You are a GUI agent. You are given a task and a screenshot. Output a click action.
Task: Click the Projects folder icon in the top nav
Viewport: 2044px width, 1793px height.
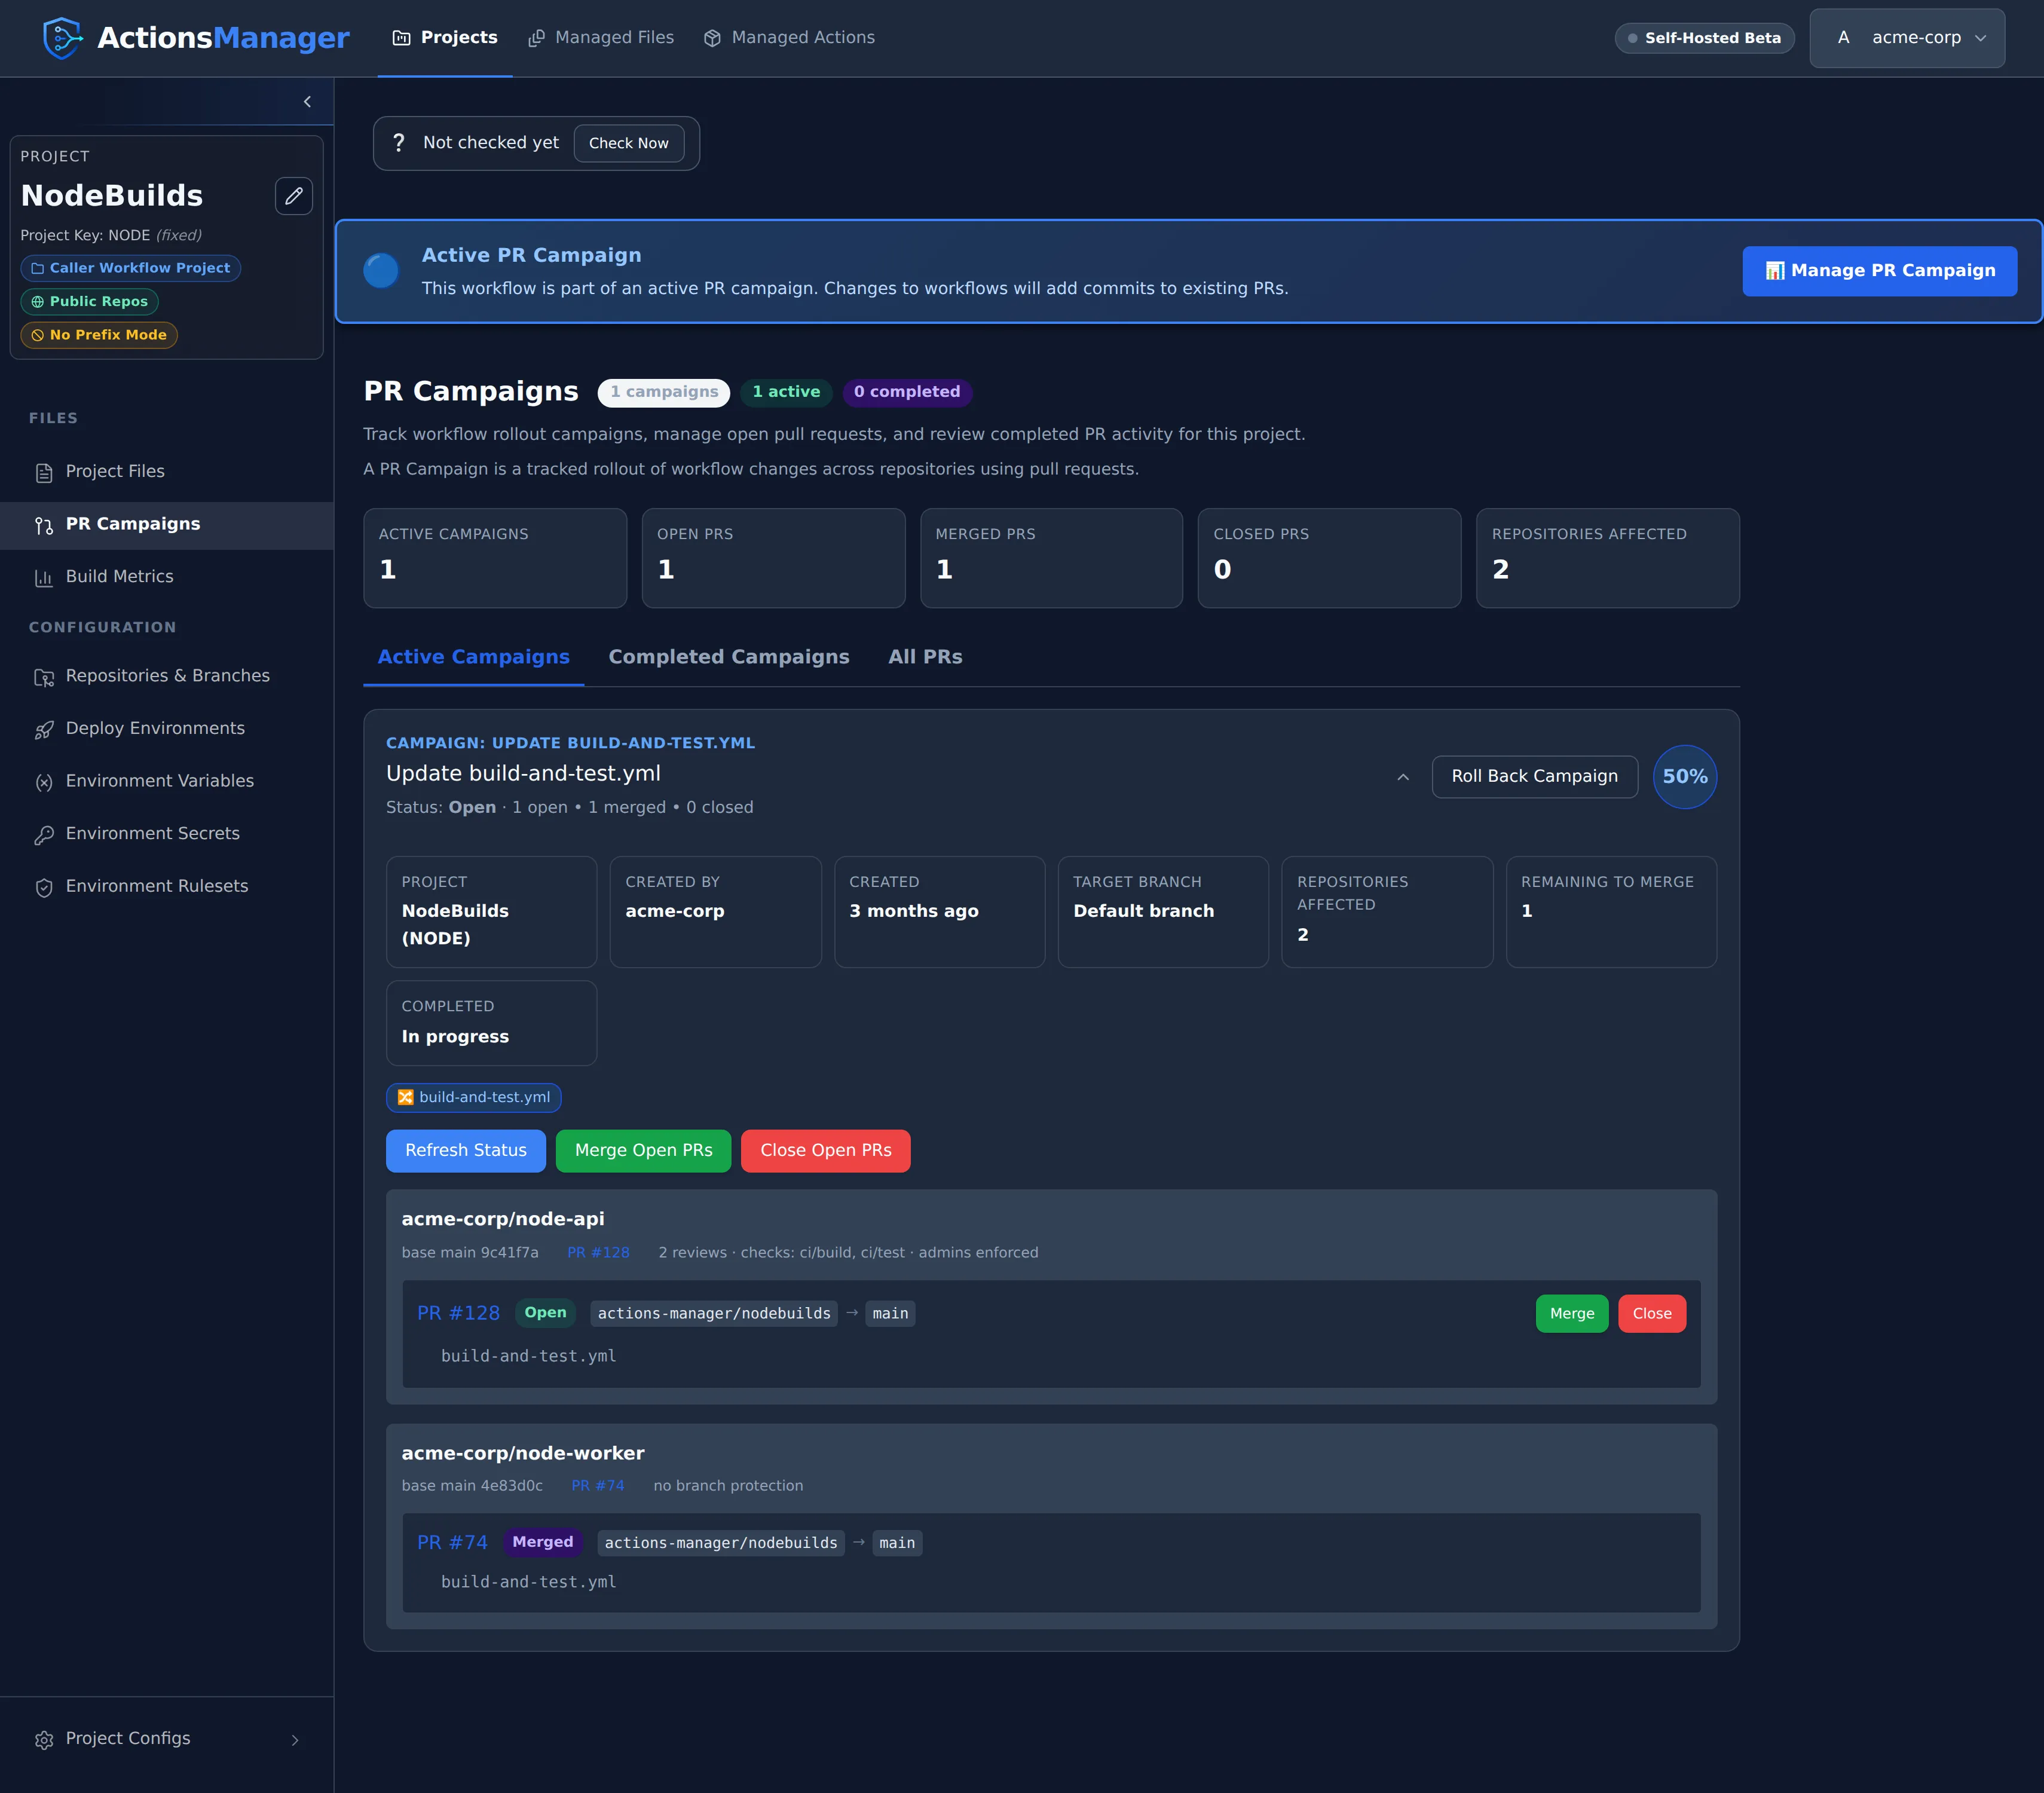click(x=401, y=38)
